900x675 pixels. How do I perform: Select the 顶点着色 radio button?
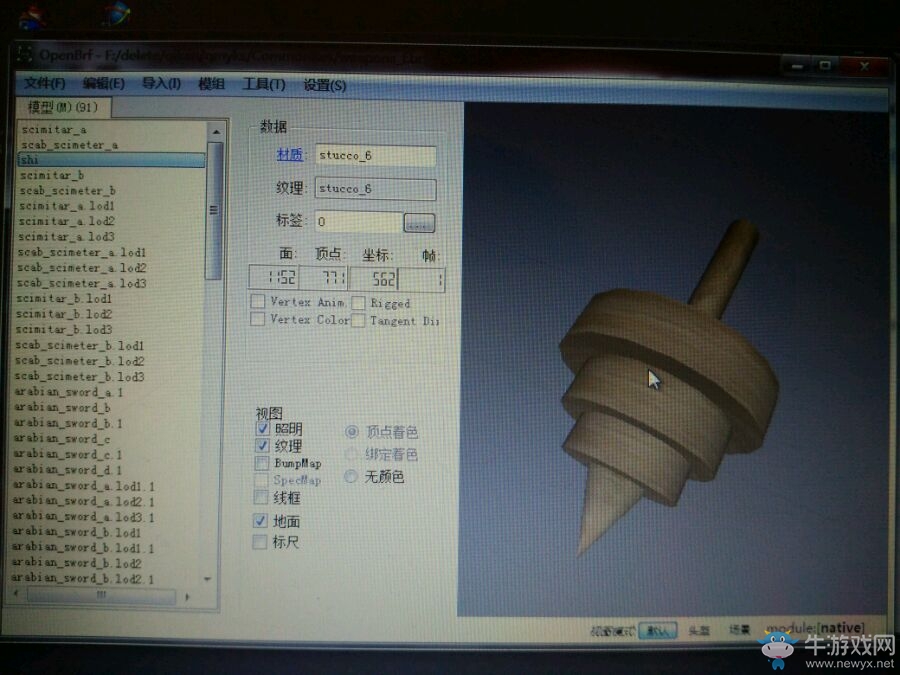click(x=351, y=431)
